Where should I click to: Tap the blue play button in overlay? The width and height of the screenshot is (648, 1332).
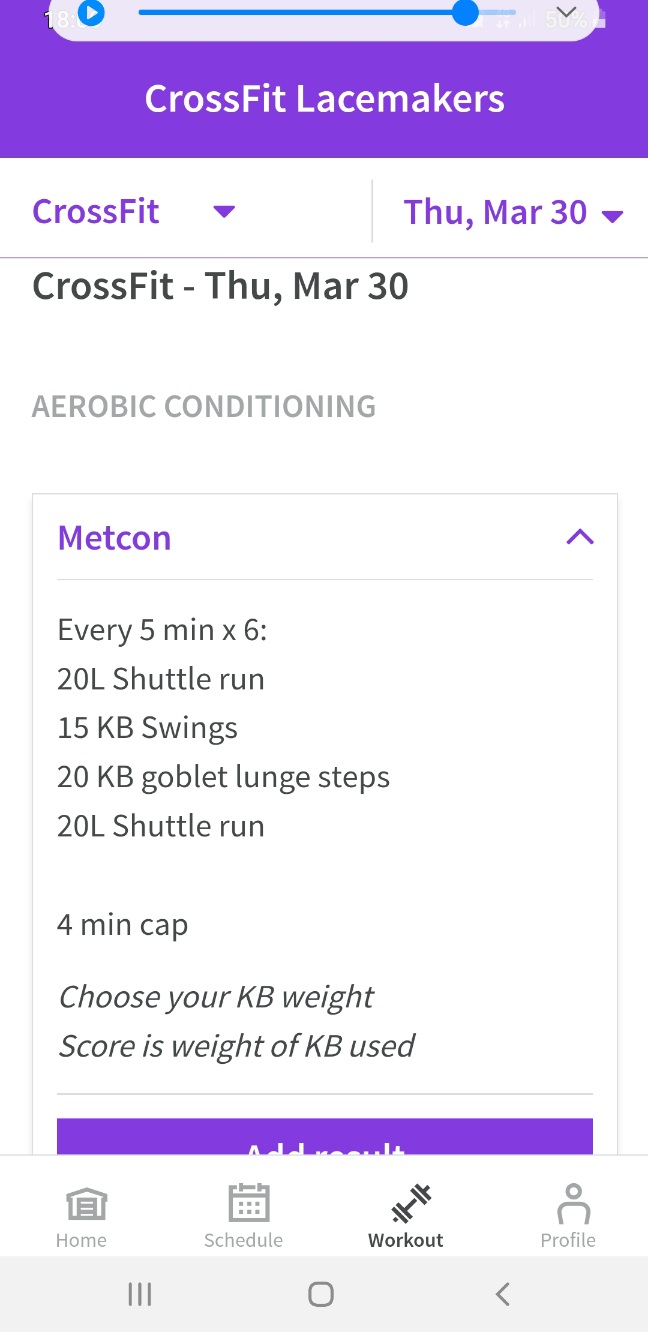click(91, 13)
